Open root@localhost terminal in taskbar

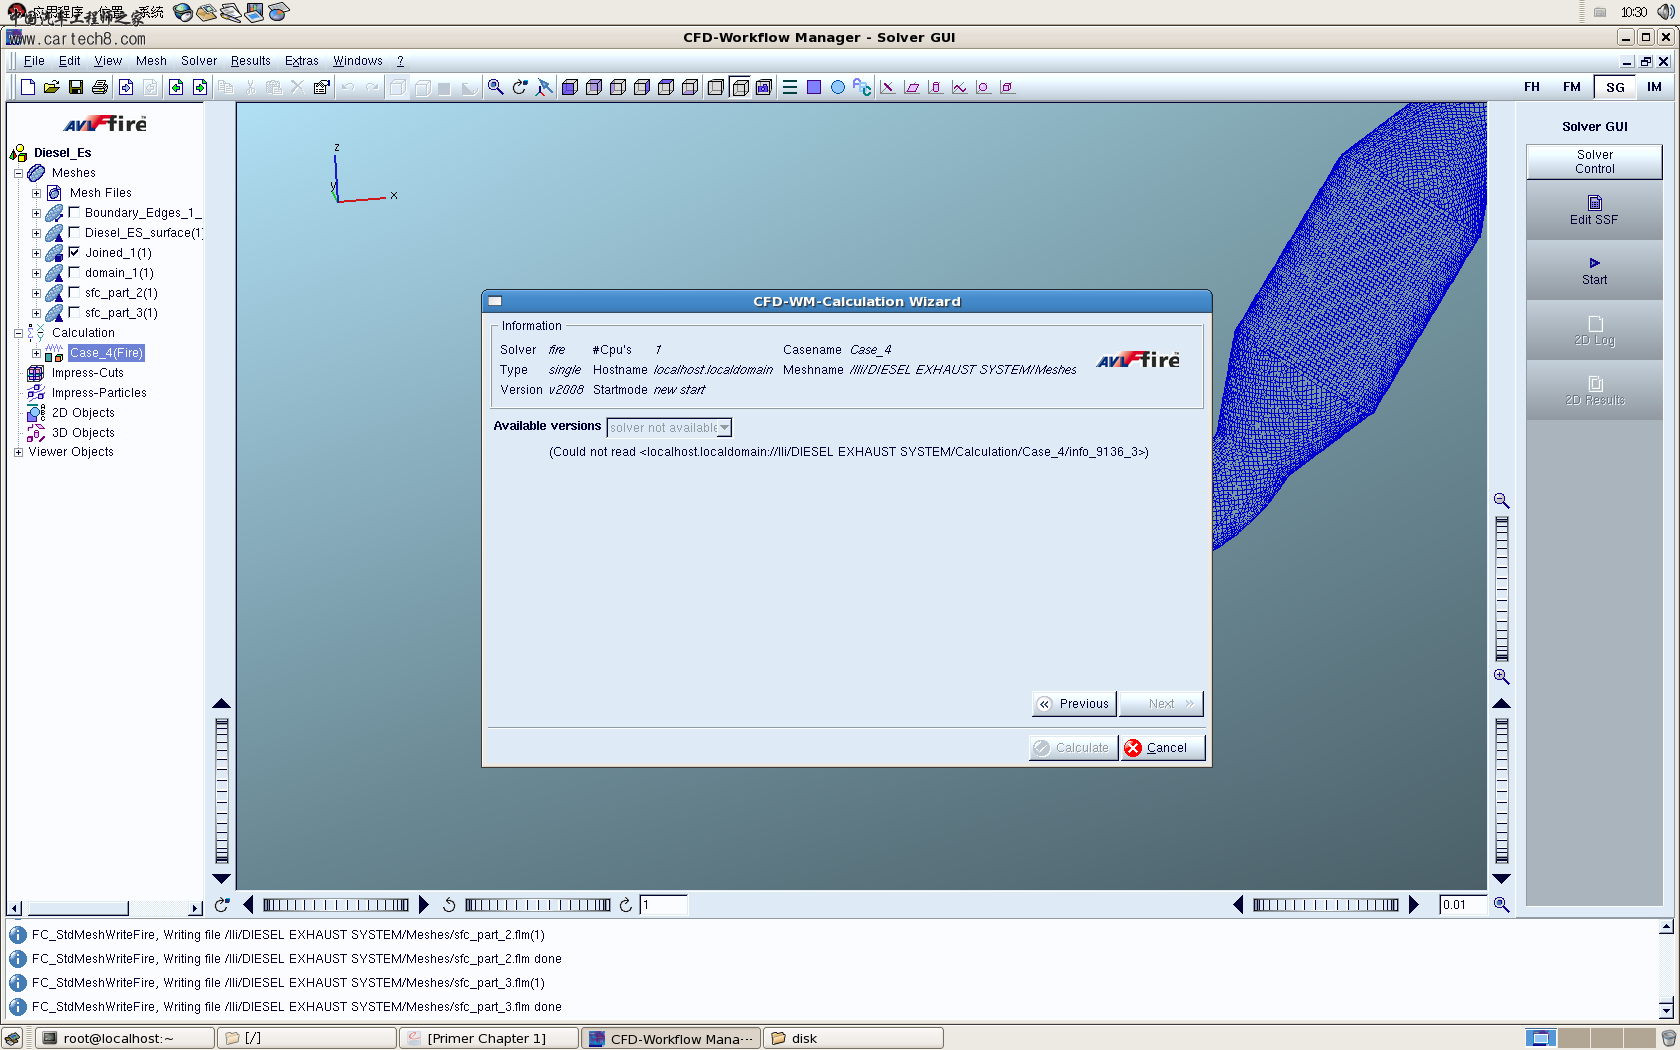click(126, 1038)
